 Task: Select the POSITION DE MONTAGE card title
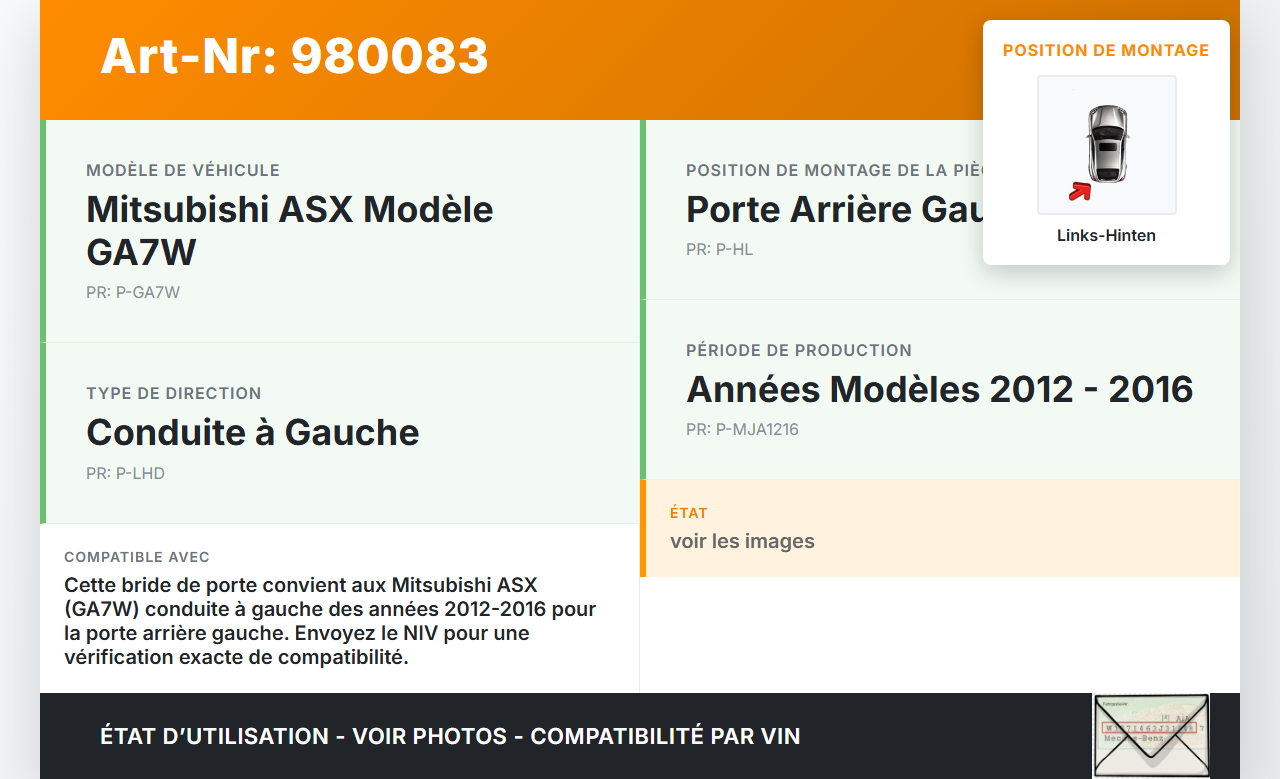1106,50
